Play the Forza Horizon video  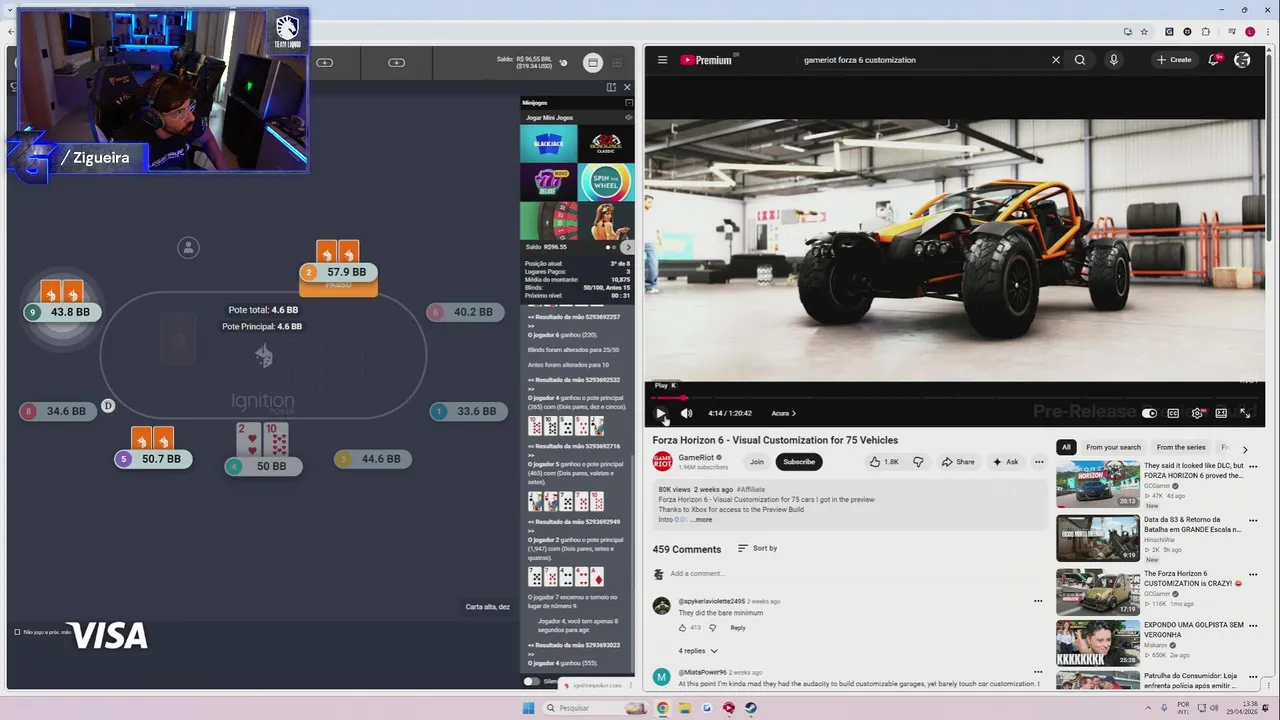tap(660, 413)
